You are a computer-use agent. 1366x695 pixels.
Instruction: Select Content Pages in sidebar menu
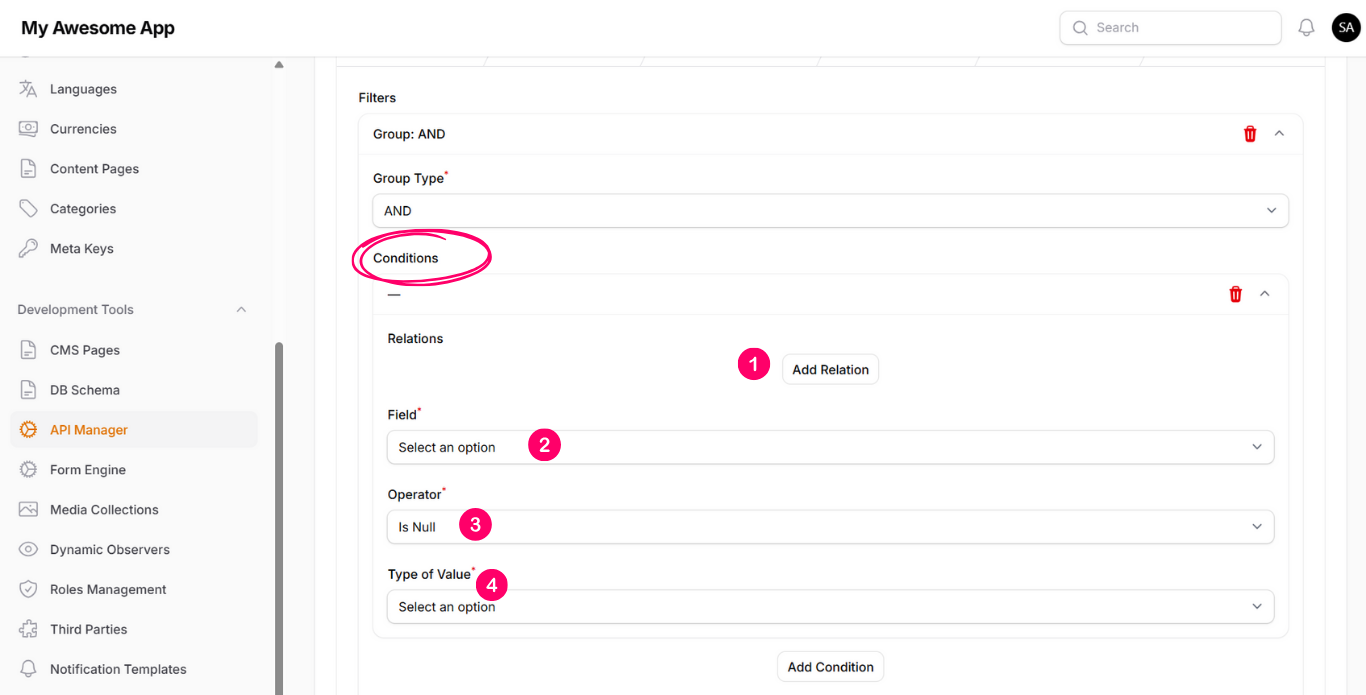click(x=94, y=169)
